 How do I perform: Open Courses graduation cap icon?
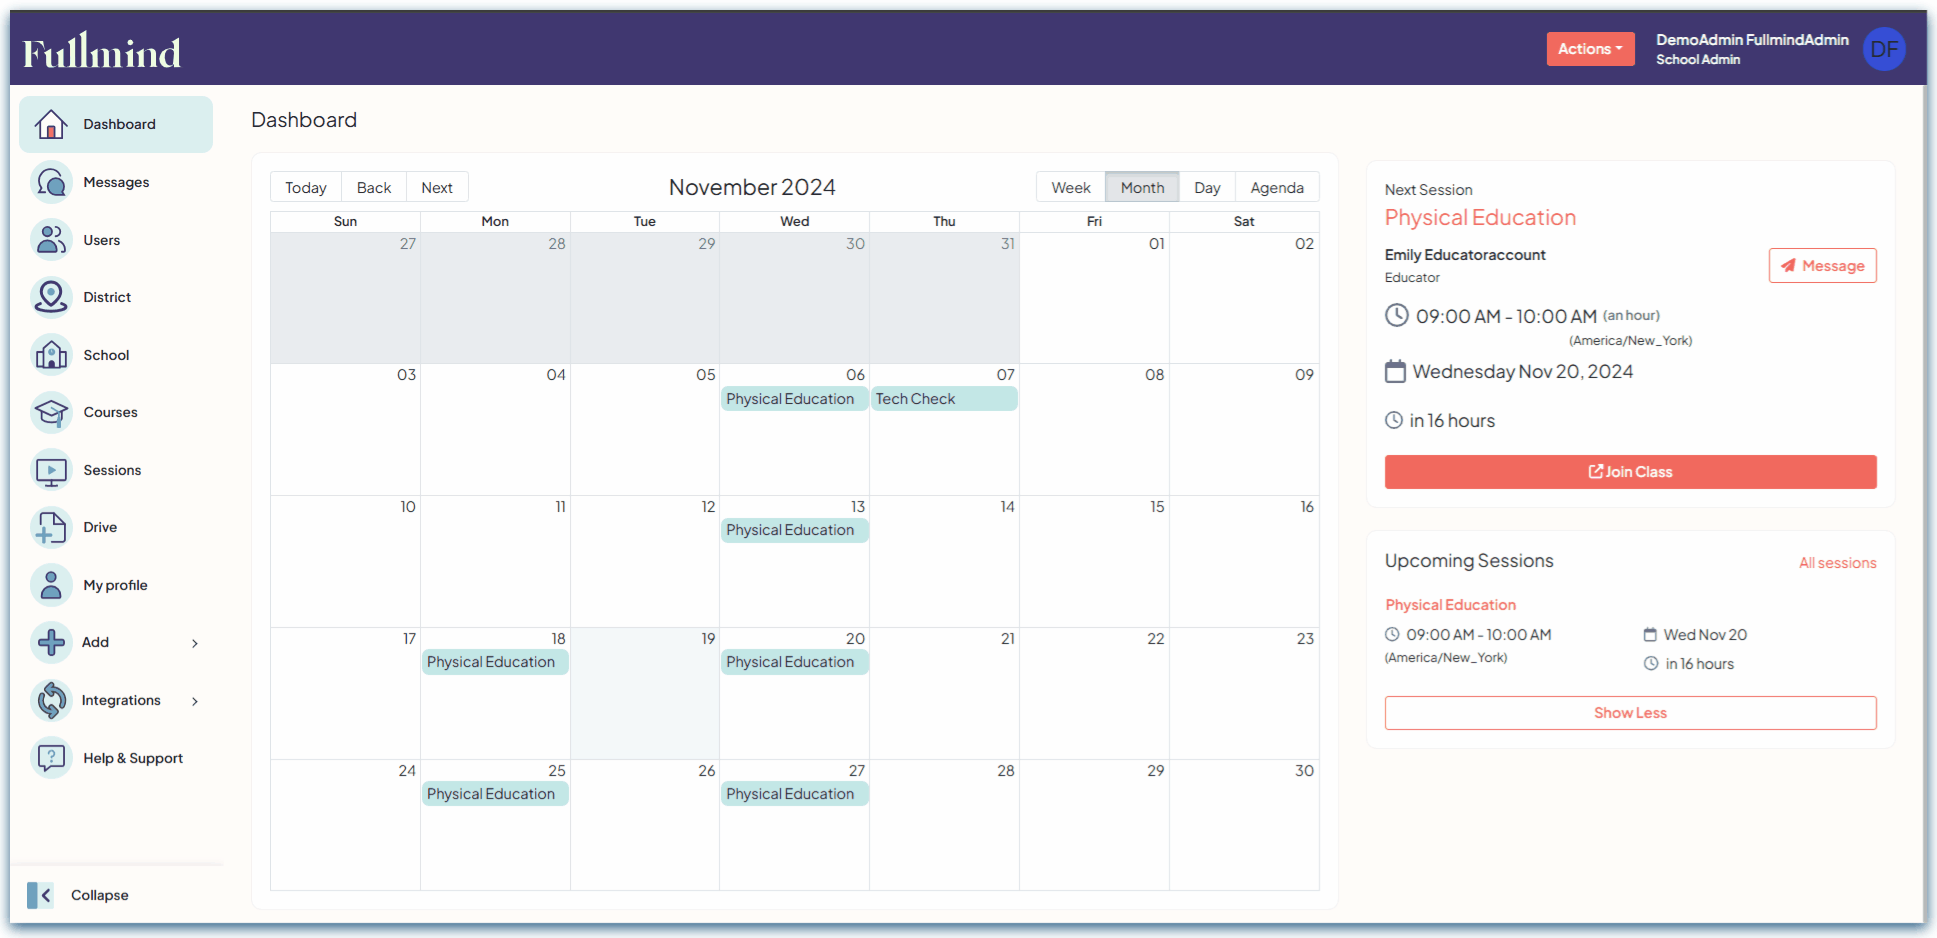(51, 412)
